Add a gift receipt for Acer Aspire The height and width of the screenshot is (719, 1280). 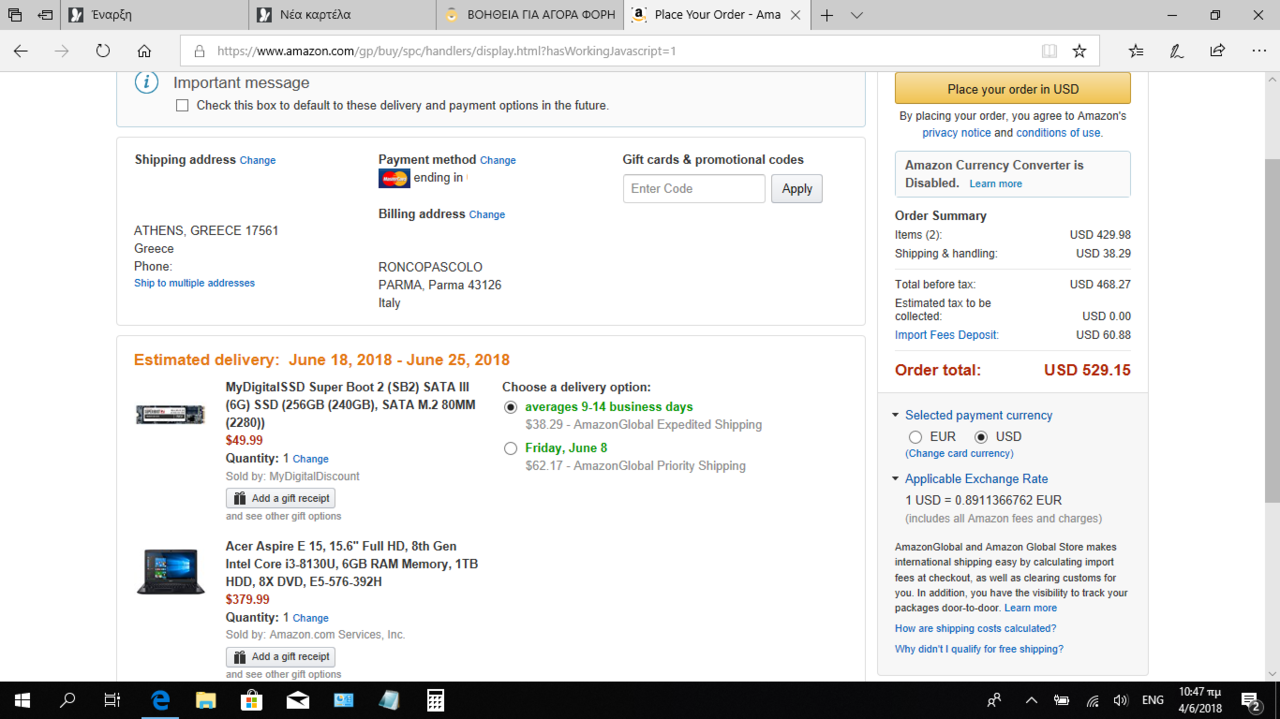click(x=281, y=657)
